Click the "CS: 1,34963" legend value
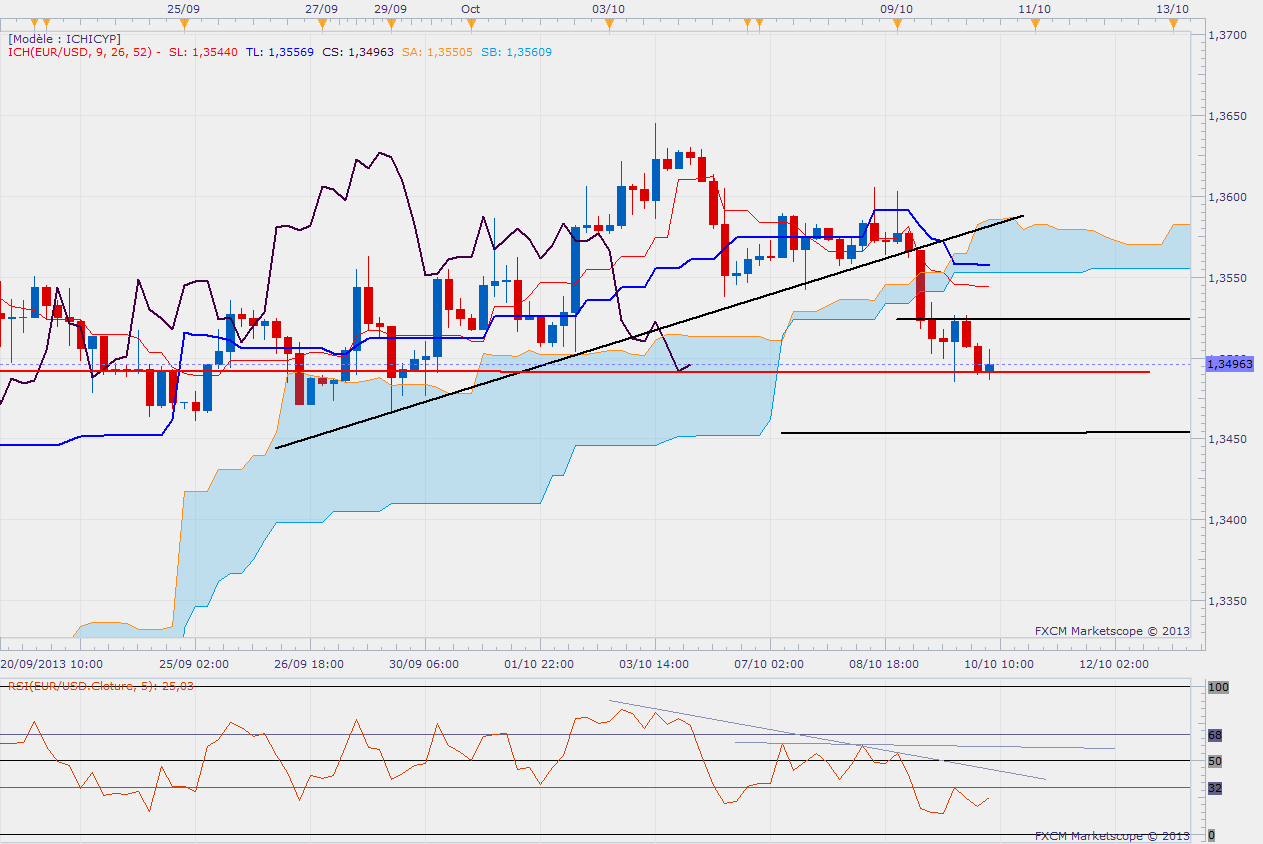This screenshot has height=844, width=1263. (357, 52)
